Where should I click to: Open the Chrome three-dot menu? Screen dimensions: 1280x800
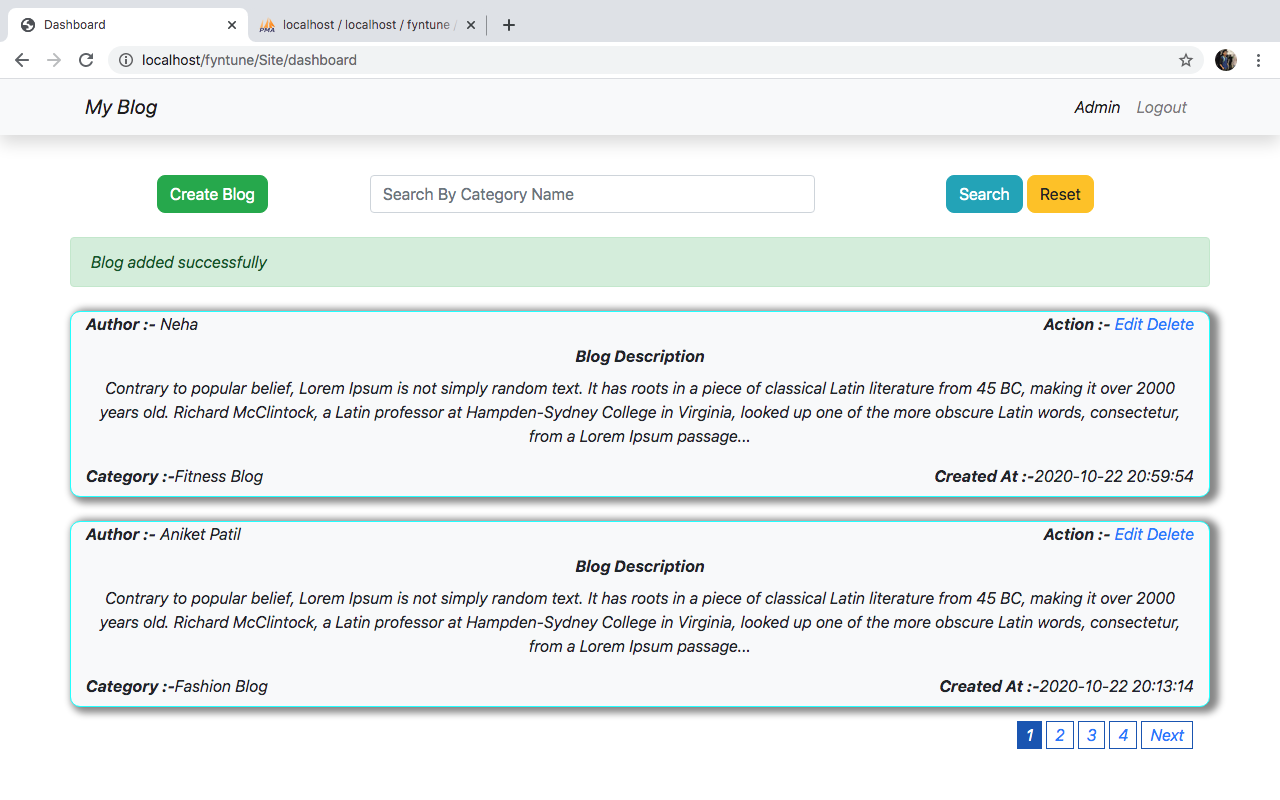1258,60
